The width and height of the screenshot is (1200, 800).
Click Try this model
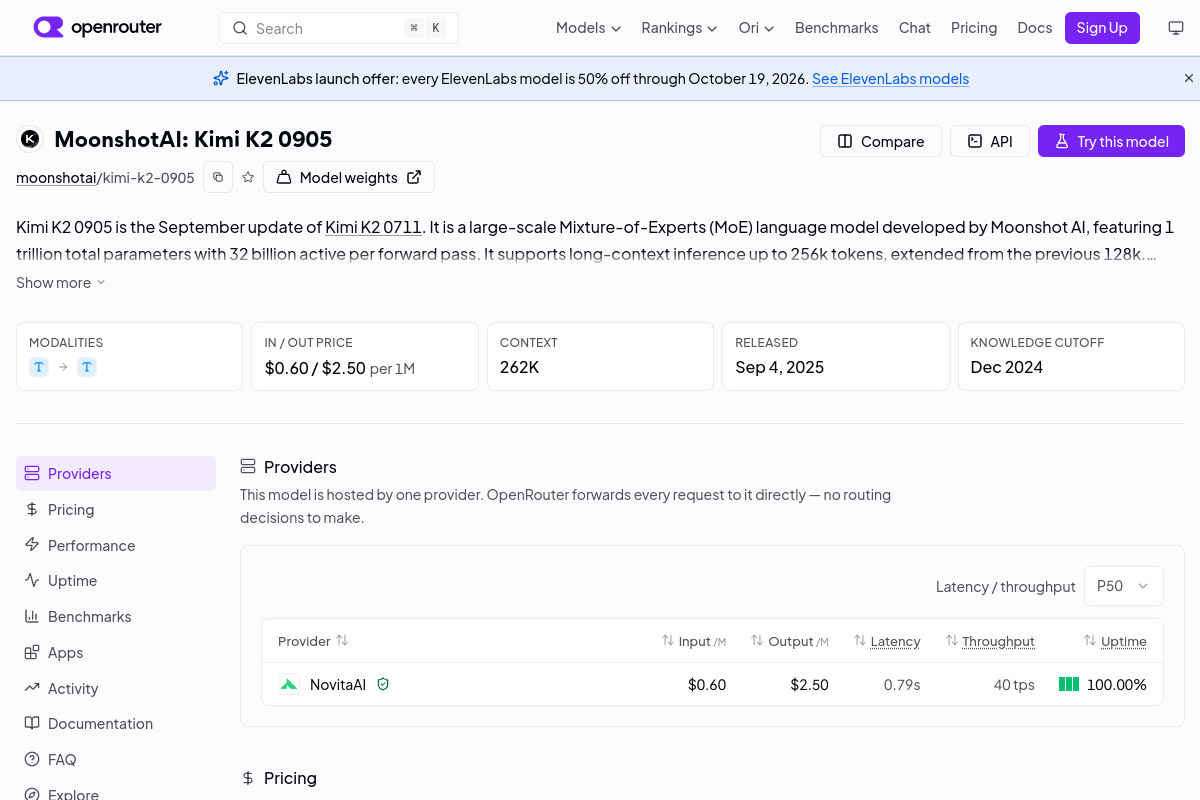click(x=1111, y=141)
